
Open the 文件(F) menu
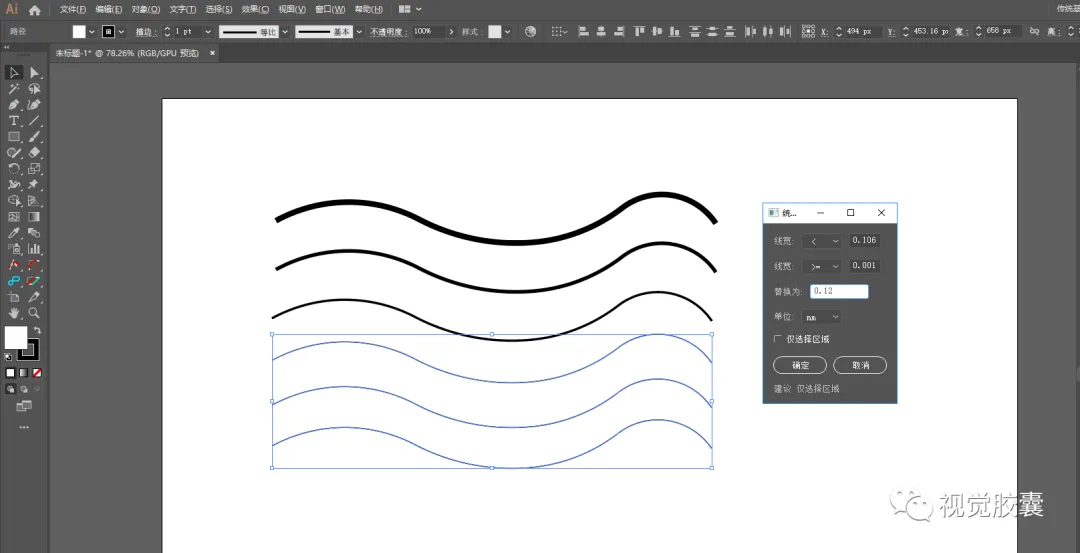73,9
